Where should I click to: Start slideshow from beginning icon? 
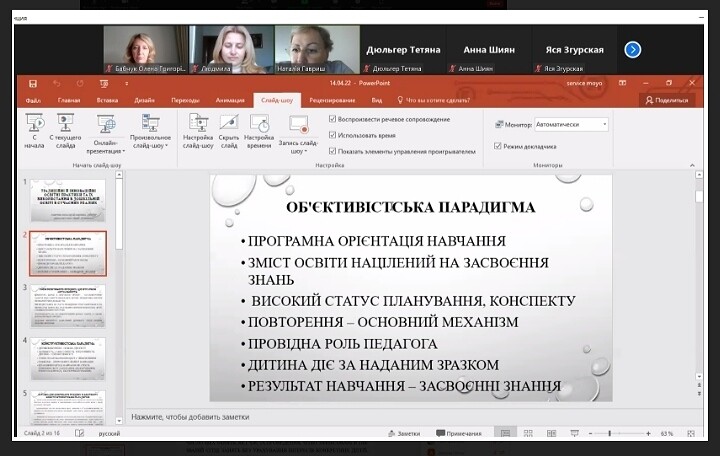click(x=34, y=130)
